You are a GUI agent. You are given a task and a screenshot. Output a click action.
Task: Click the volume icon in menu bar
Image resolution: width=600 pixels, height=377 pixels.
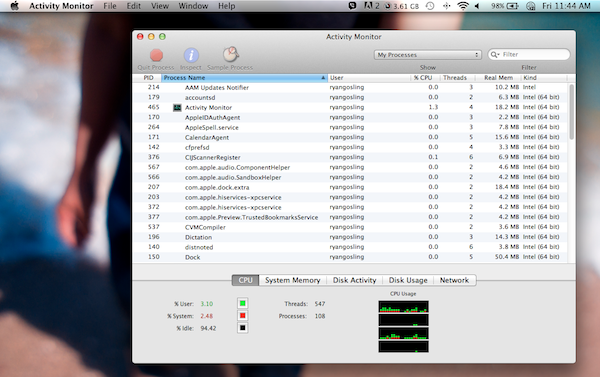pyautogui.click(x=477, y=6)
